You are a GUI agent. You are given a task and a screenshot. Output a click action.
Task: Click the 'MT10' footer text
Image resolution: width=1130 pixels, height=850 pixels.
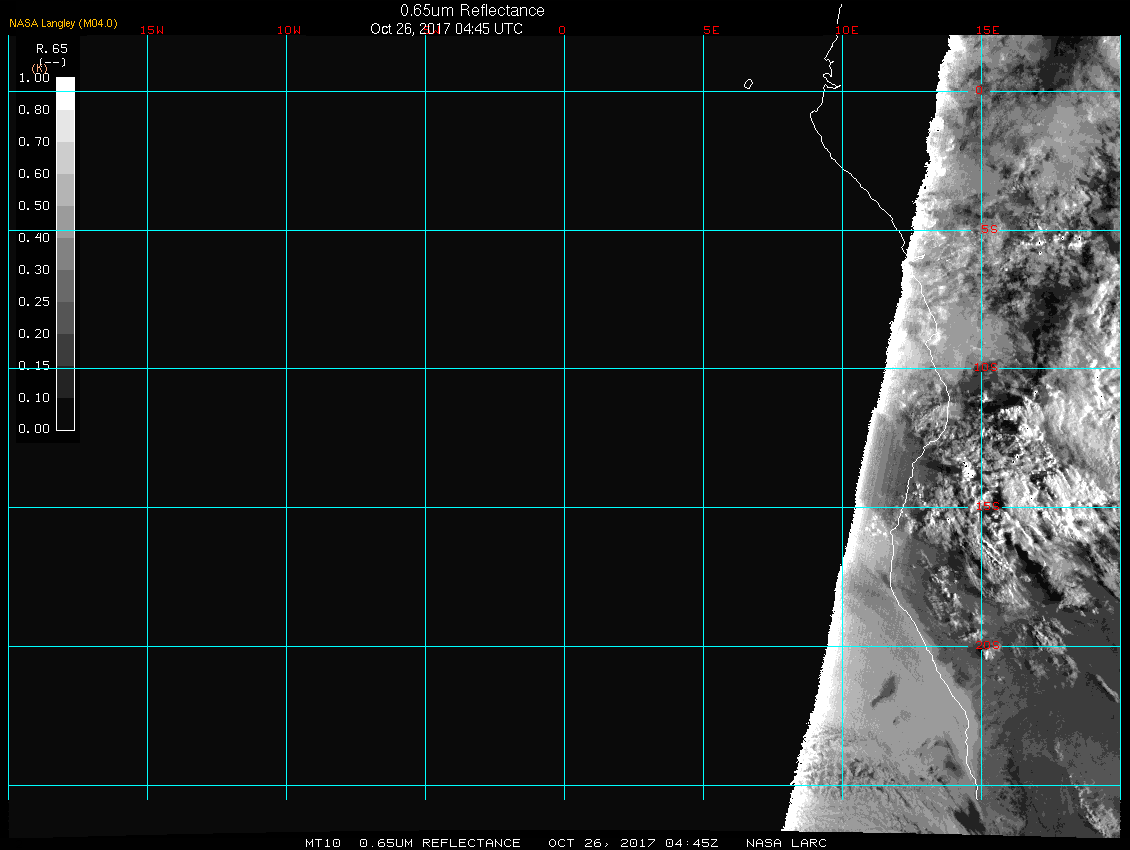point(324,843)
